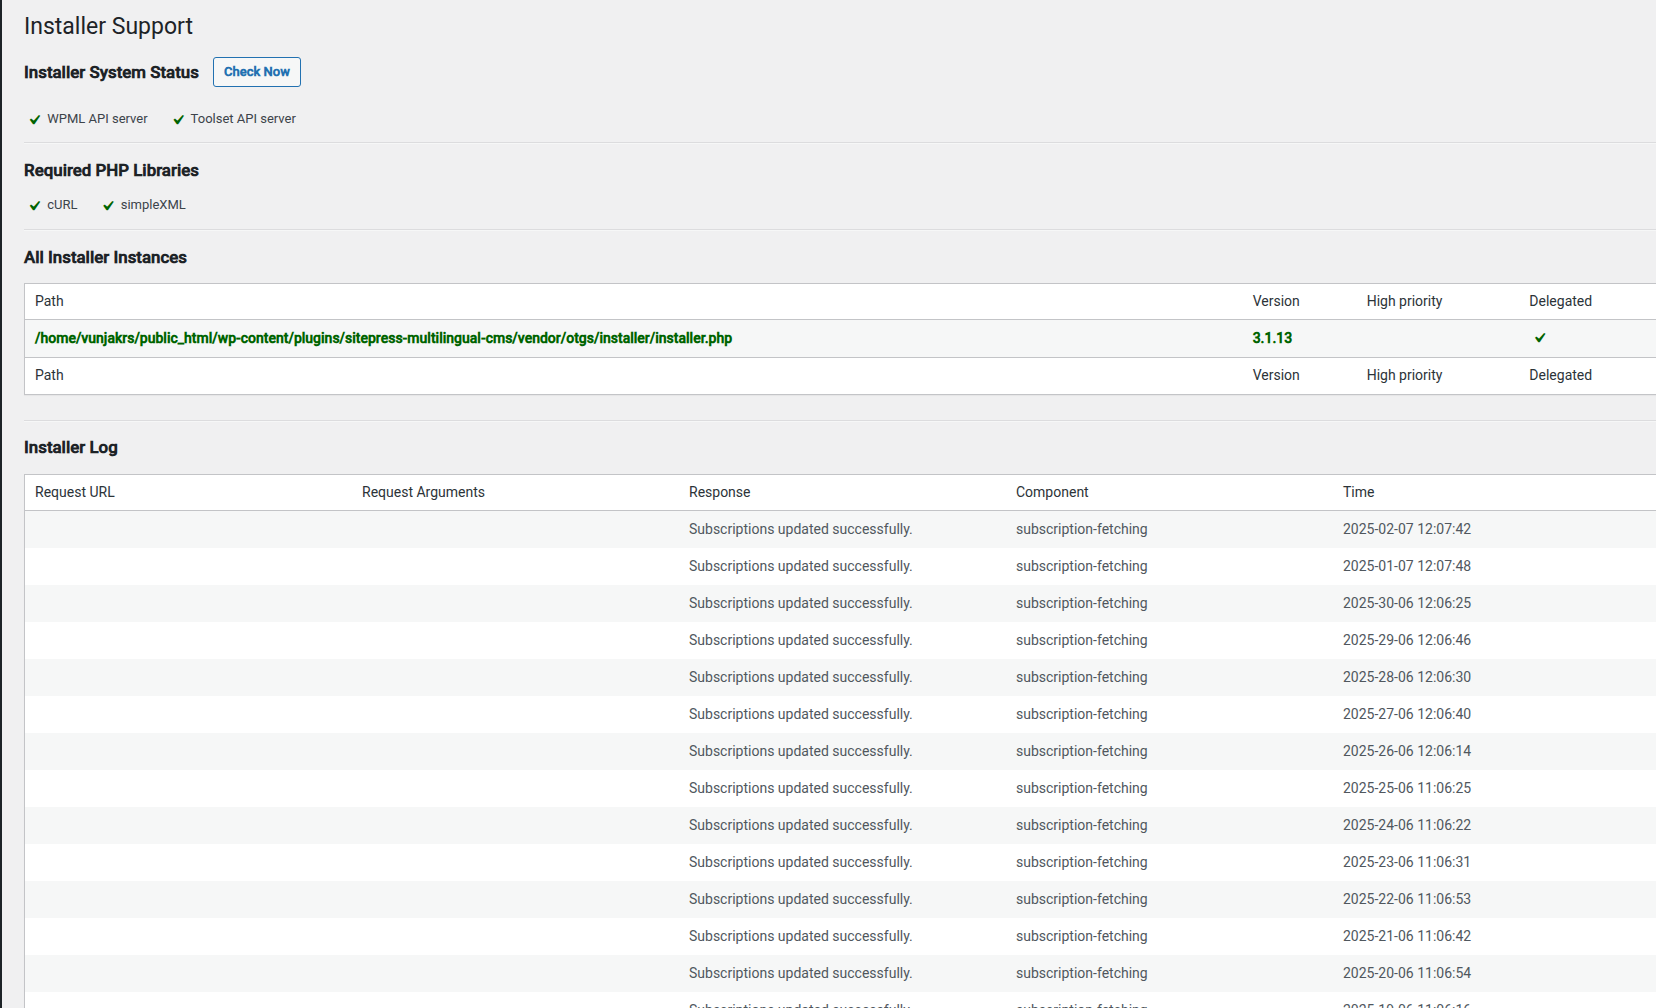Click the Request URL column header
Viewport: 1656px width, 1008px height.
pos(75,492)
